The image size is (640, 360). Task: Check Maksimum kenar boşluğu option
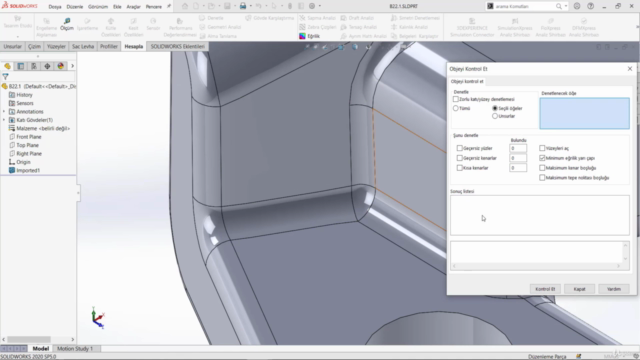(x=542, y=168)
